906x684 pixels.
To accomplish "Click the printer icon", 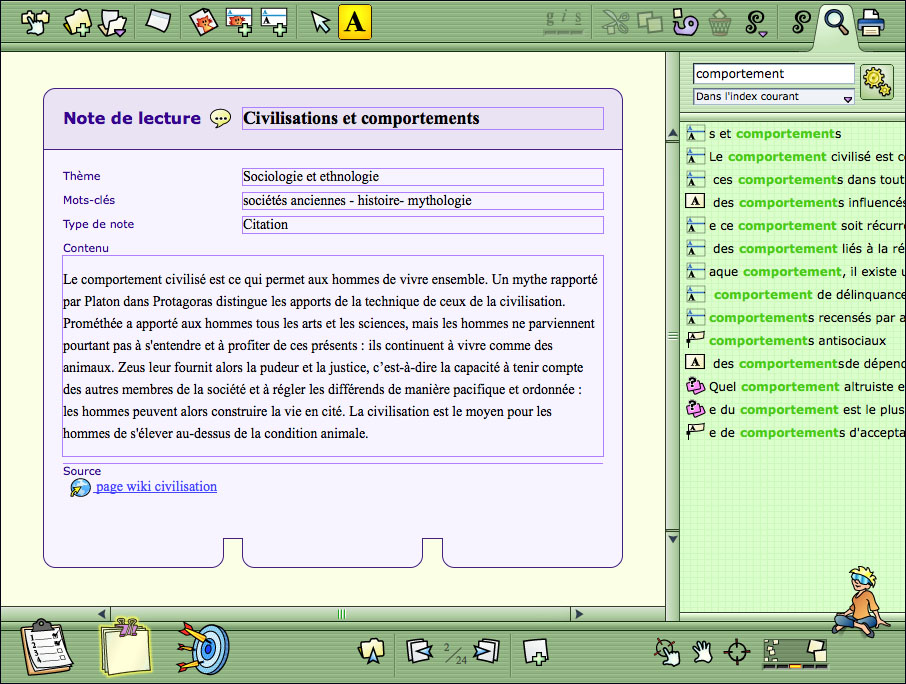I will pyautogui.click(x=871, y=23).
